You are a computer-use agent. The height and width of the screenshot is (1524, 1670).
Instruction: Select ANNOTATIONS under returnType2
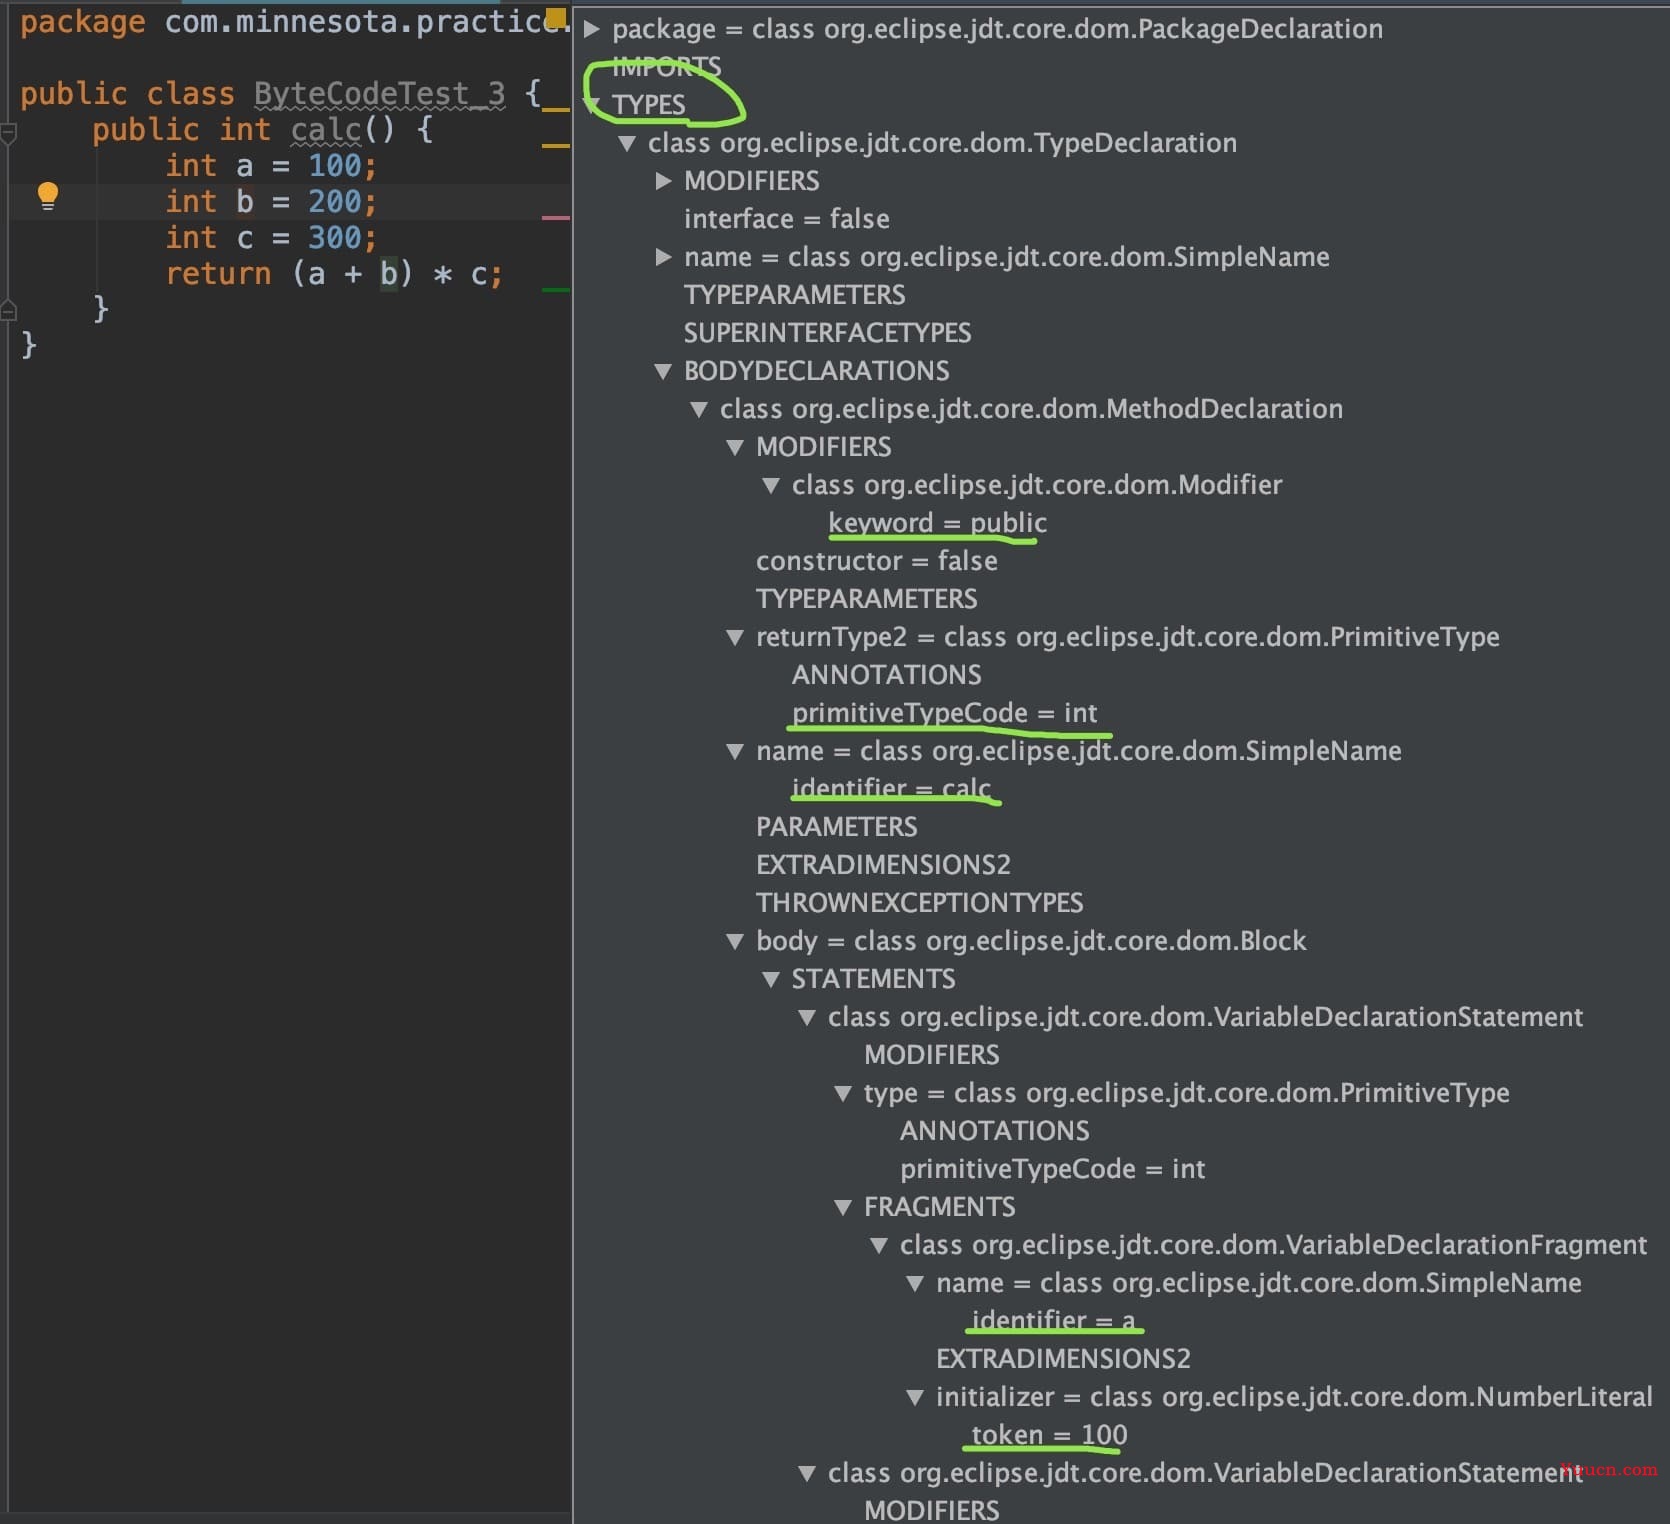coord(886,675)
